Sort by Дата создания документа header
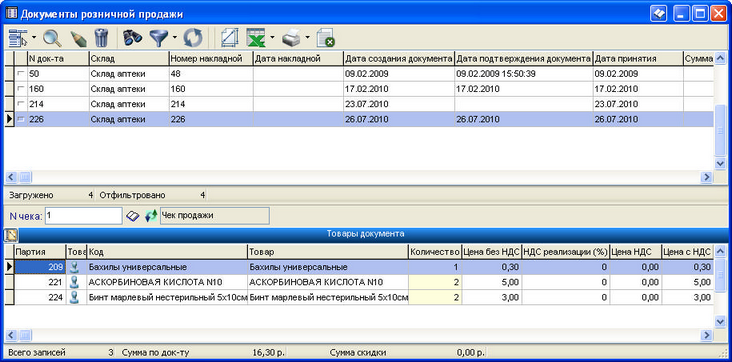Image resolution: width=732 pixels, height=362 pixels. coord(399,58)
